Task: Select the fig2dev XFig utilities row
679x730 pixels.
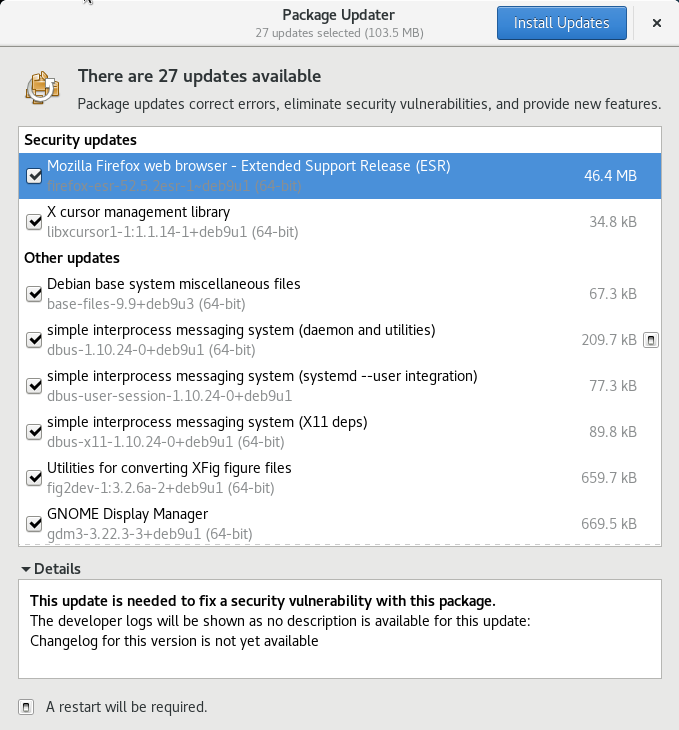Action: pyautogui.click(x=300, y=478)
